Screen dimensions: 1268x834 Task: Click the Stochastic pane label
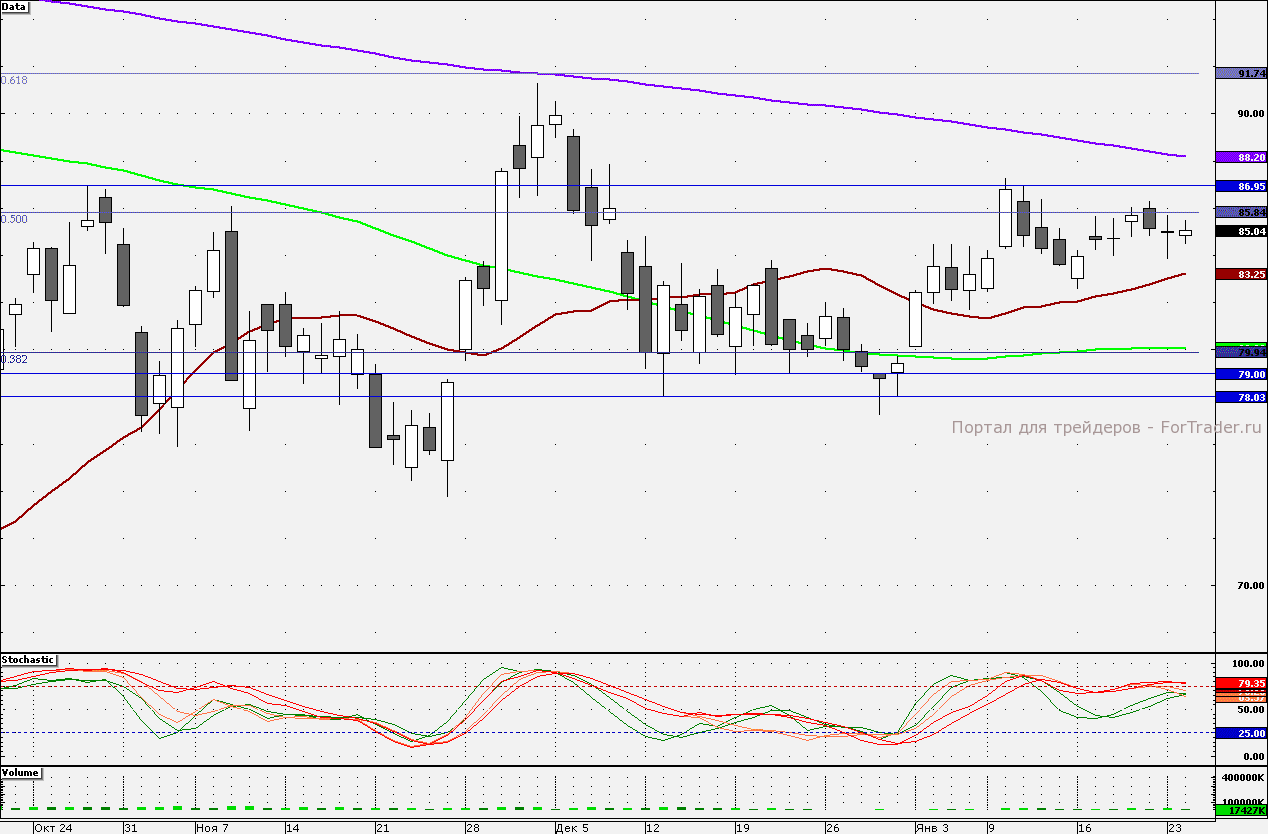(x=28, y=660)
